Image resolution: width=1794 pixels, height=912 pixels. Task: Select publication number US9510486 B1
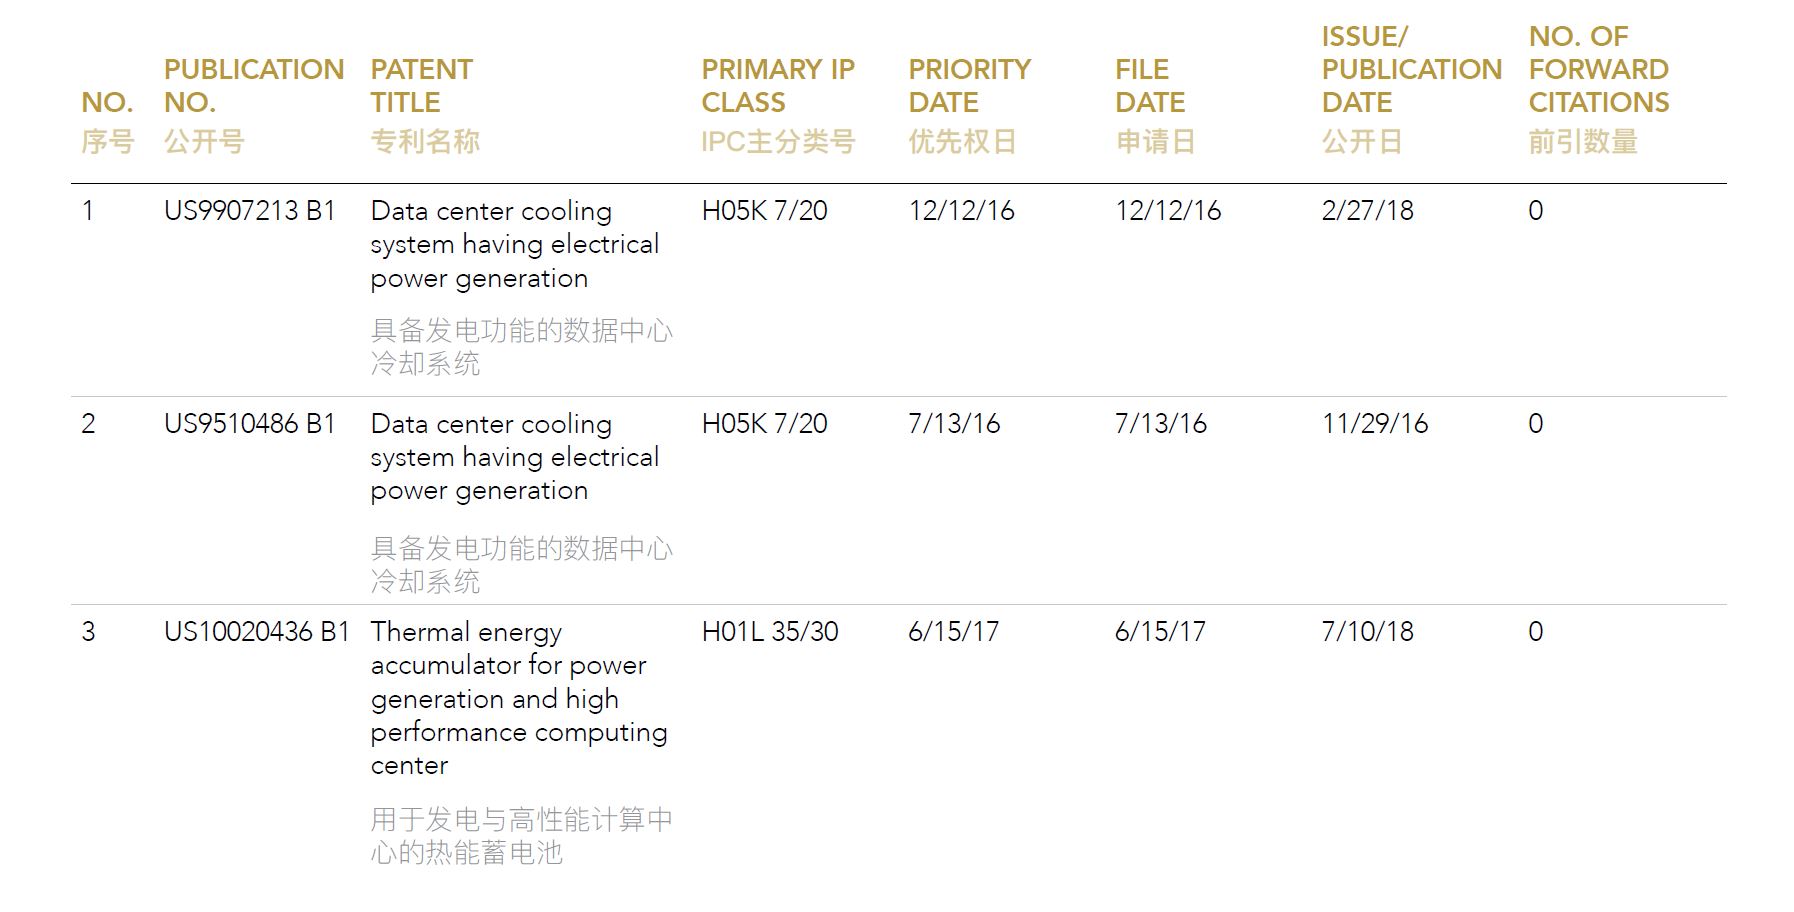coord(249,424)
